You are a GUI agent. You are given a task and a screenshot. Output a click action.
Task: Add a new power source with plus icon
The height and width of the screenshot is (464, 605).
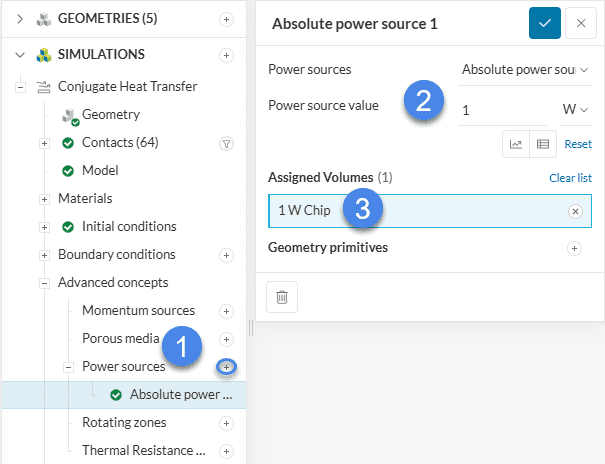[227, 367]
